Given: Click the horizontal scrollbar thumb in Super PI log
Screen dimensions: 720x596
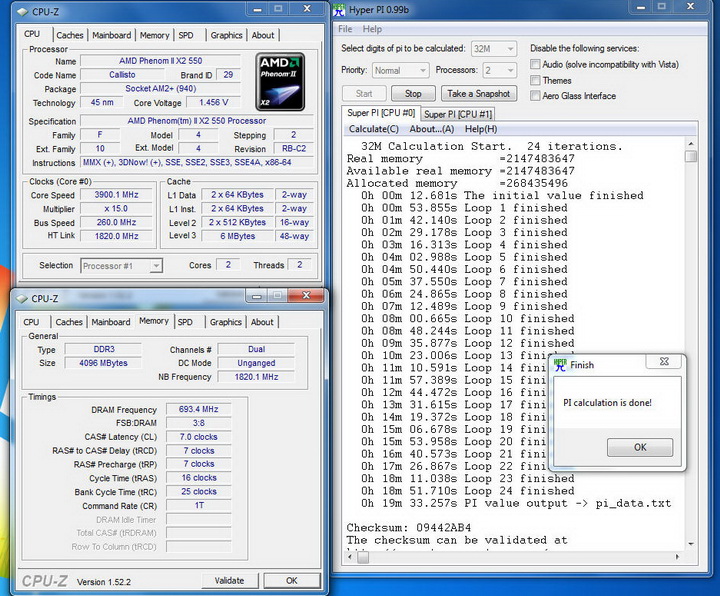Looking at the screenshot, I should [363, 557].
